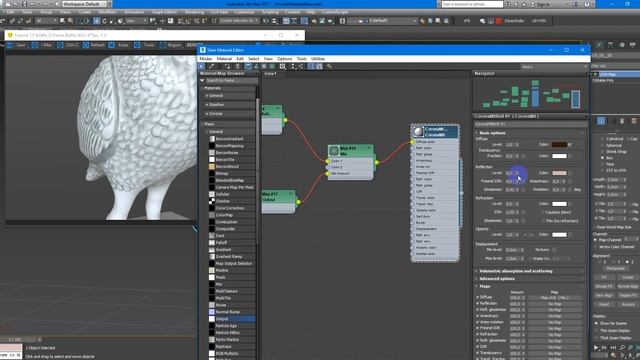
Task: Click the Manipulate button under Alignment
Action: click(615, 269)
